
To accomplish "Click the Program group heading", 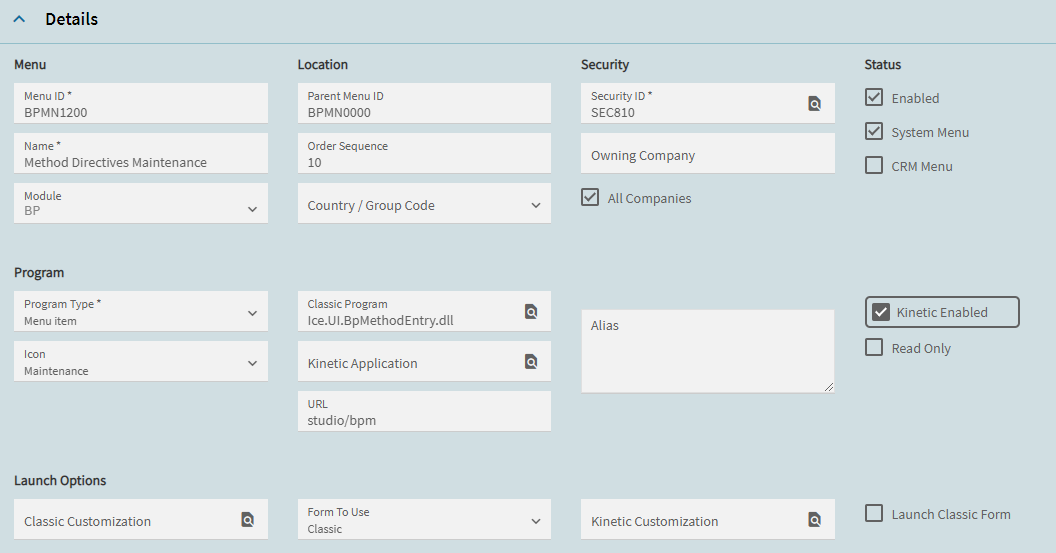I will point(39,273).
